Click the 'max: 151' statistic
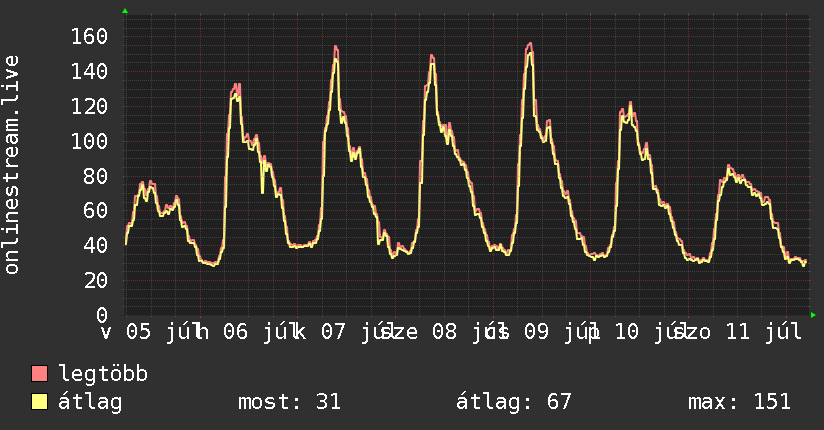The height and width of the screenshot is (430, 824). 739,402
